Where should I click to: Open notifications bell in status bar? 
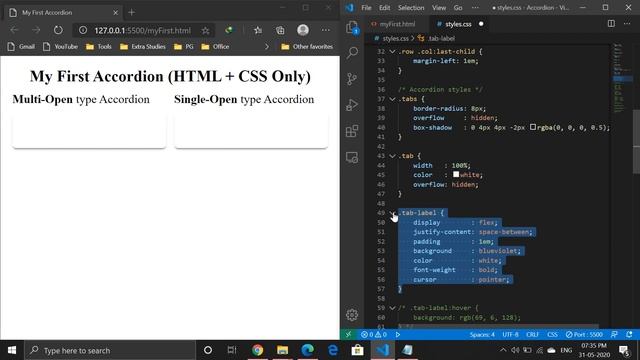click(629, 334)
